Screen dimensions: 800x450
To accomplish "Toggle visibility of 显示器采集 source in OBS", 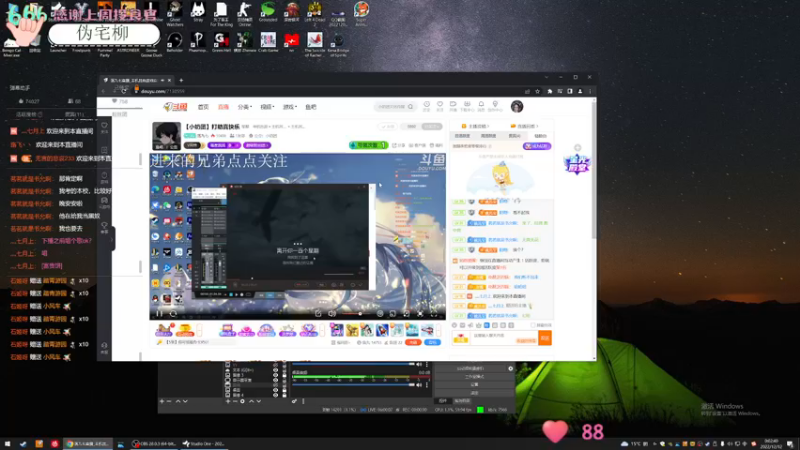I will [276, 380].
